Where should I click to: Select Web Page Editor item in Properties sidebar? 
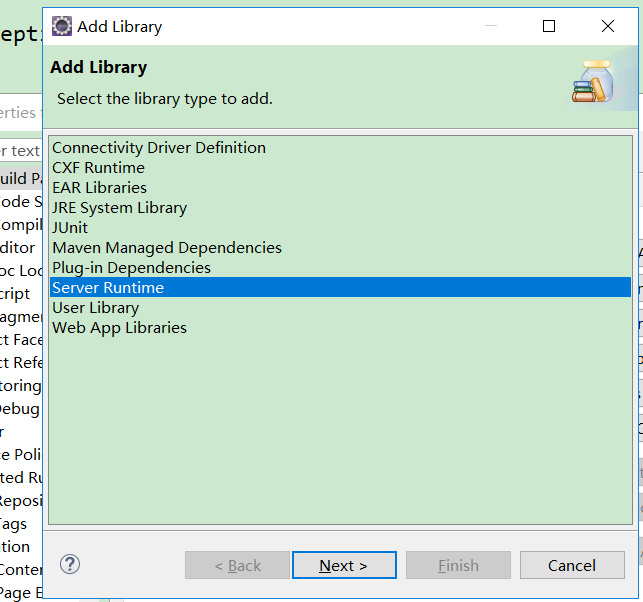click(x=21, y=593)
